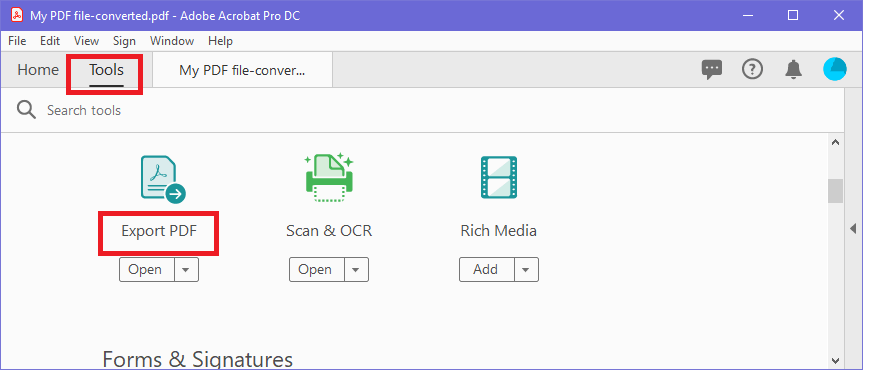The image size is (870, 371).
Task: Open the Help menu
Action: click(x=220, y=41)
